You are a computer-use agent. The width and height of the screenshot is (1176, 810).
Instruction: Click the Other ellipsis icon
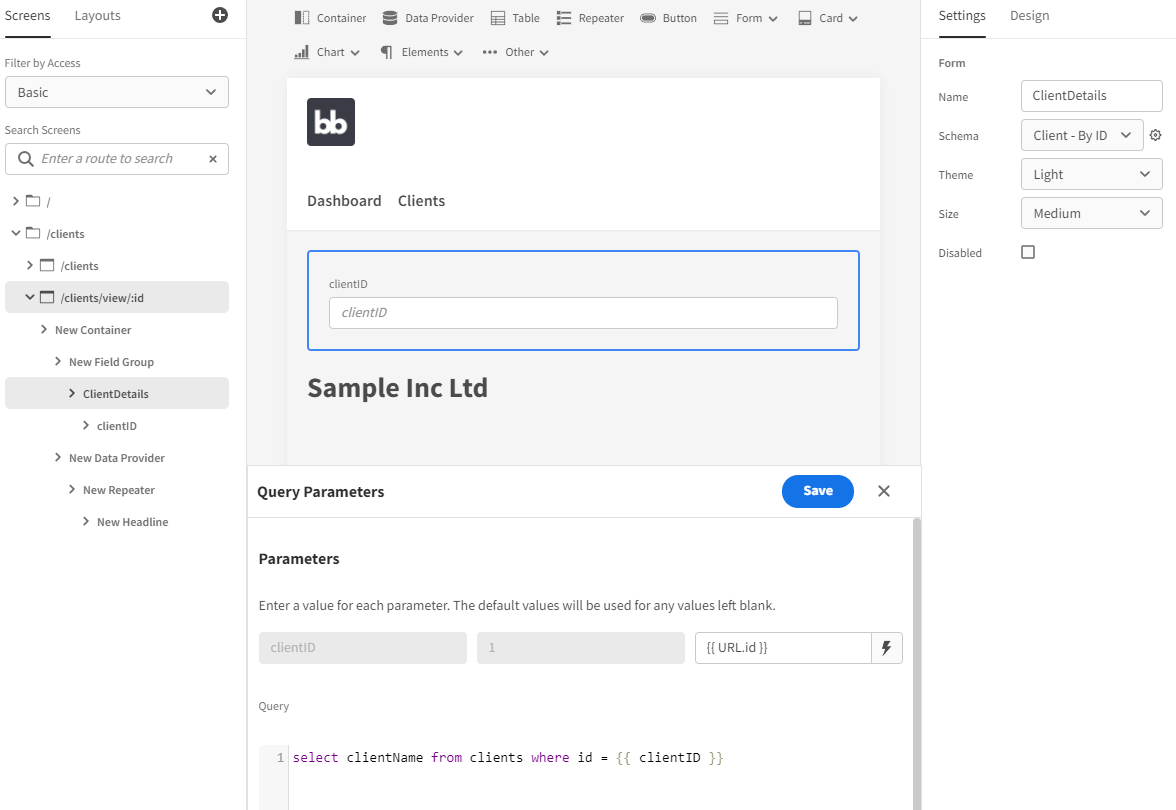[490, 52]
